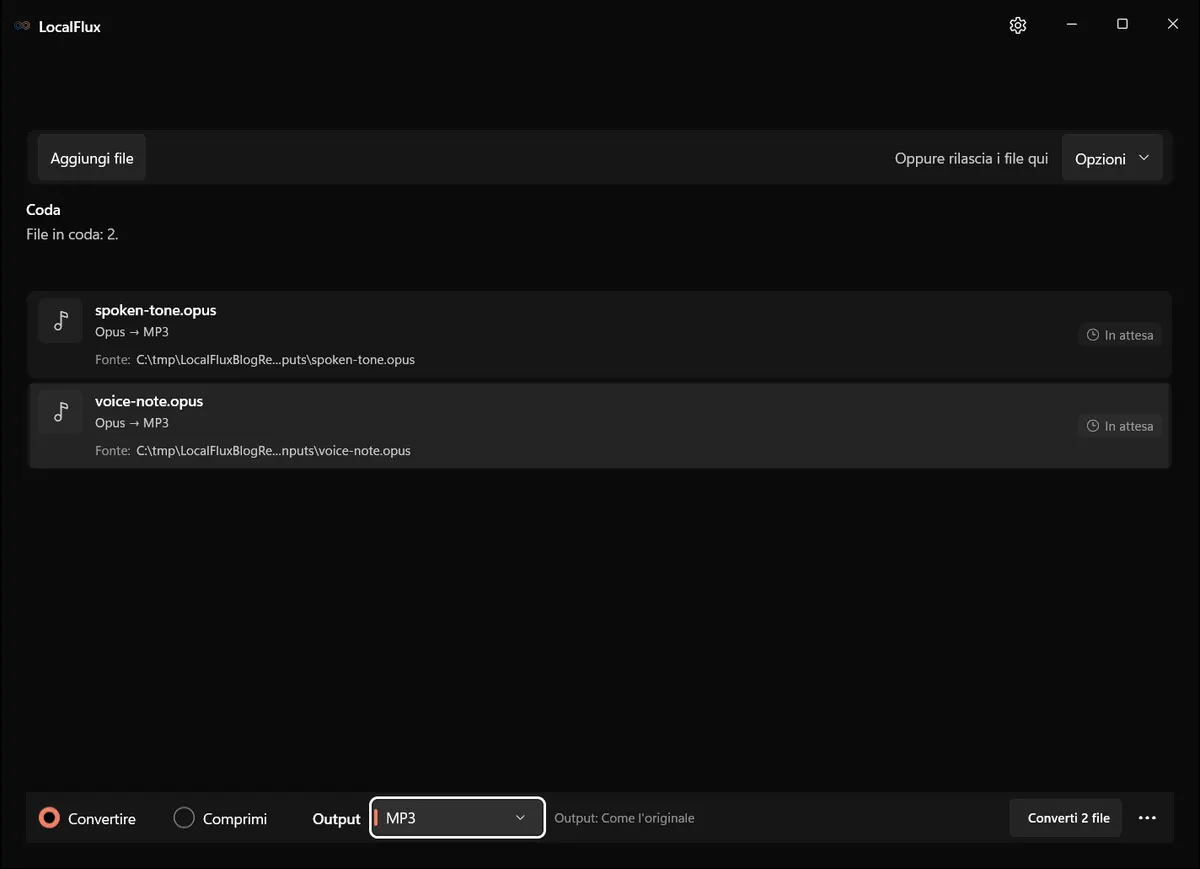Click the In attesa badge for voice-note.opus
The height and width of the screenshot is (869, 1200).
click(1120, 426)
